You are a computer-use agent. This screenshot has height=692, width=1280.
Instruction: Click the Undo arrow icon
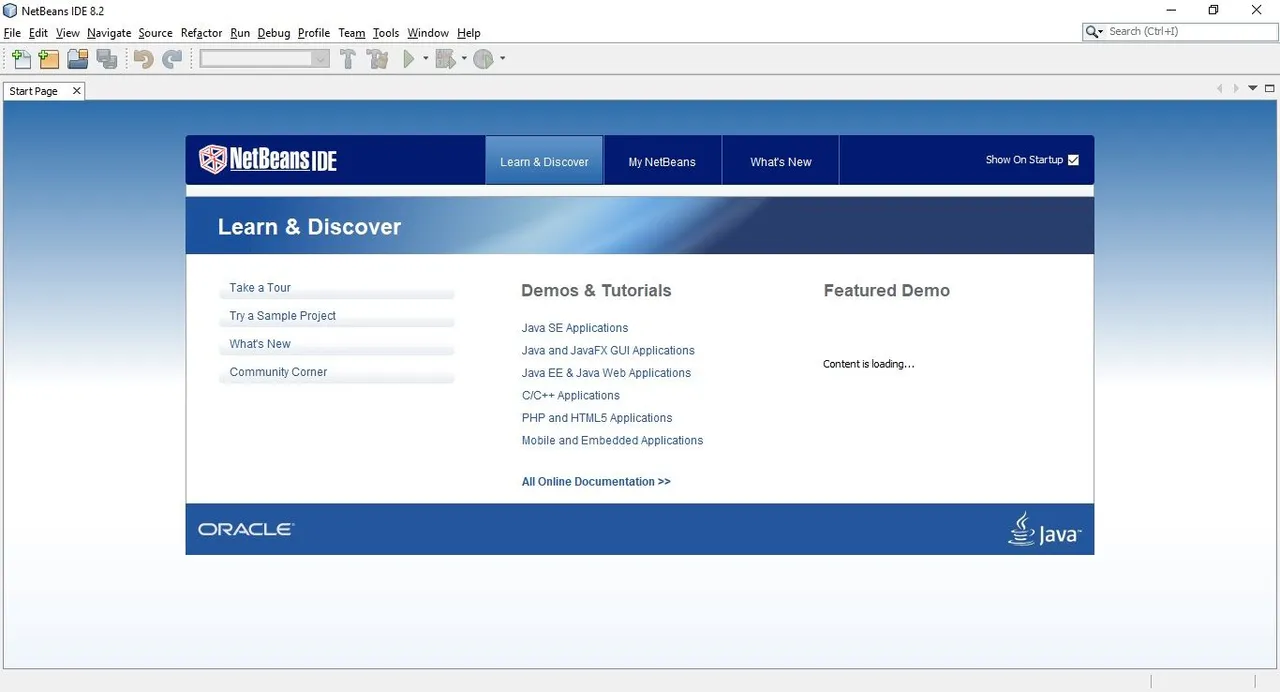(144, 59)
